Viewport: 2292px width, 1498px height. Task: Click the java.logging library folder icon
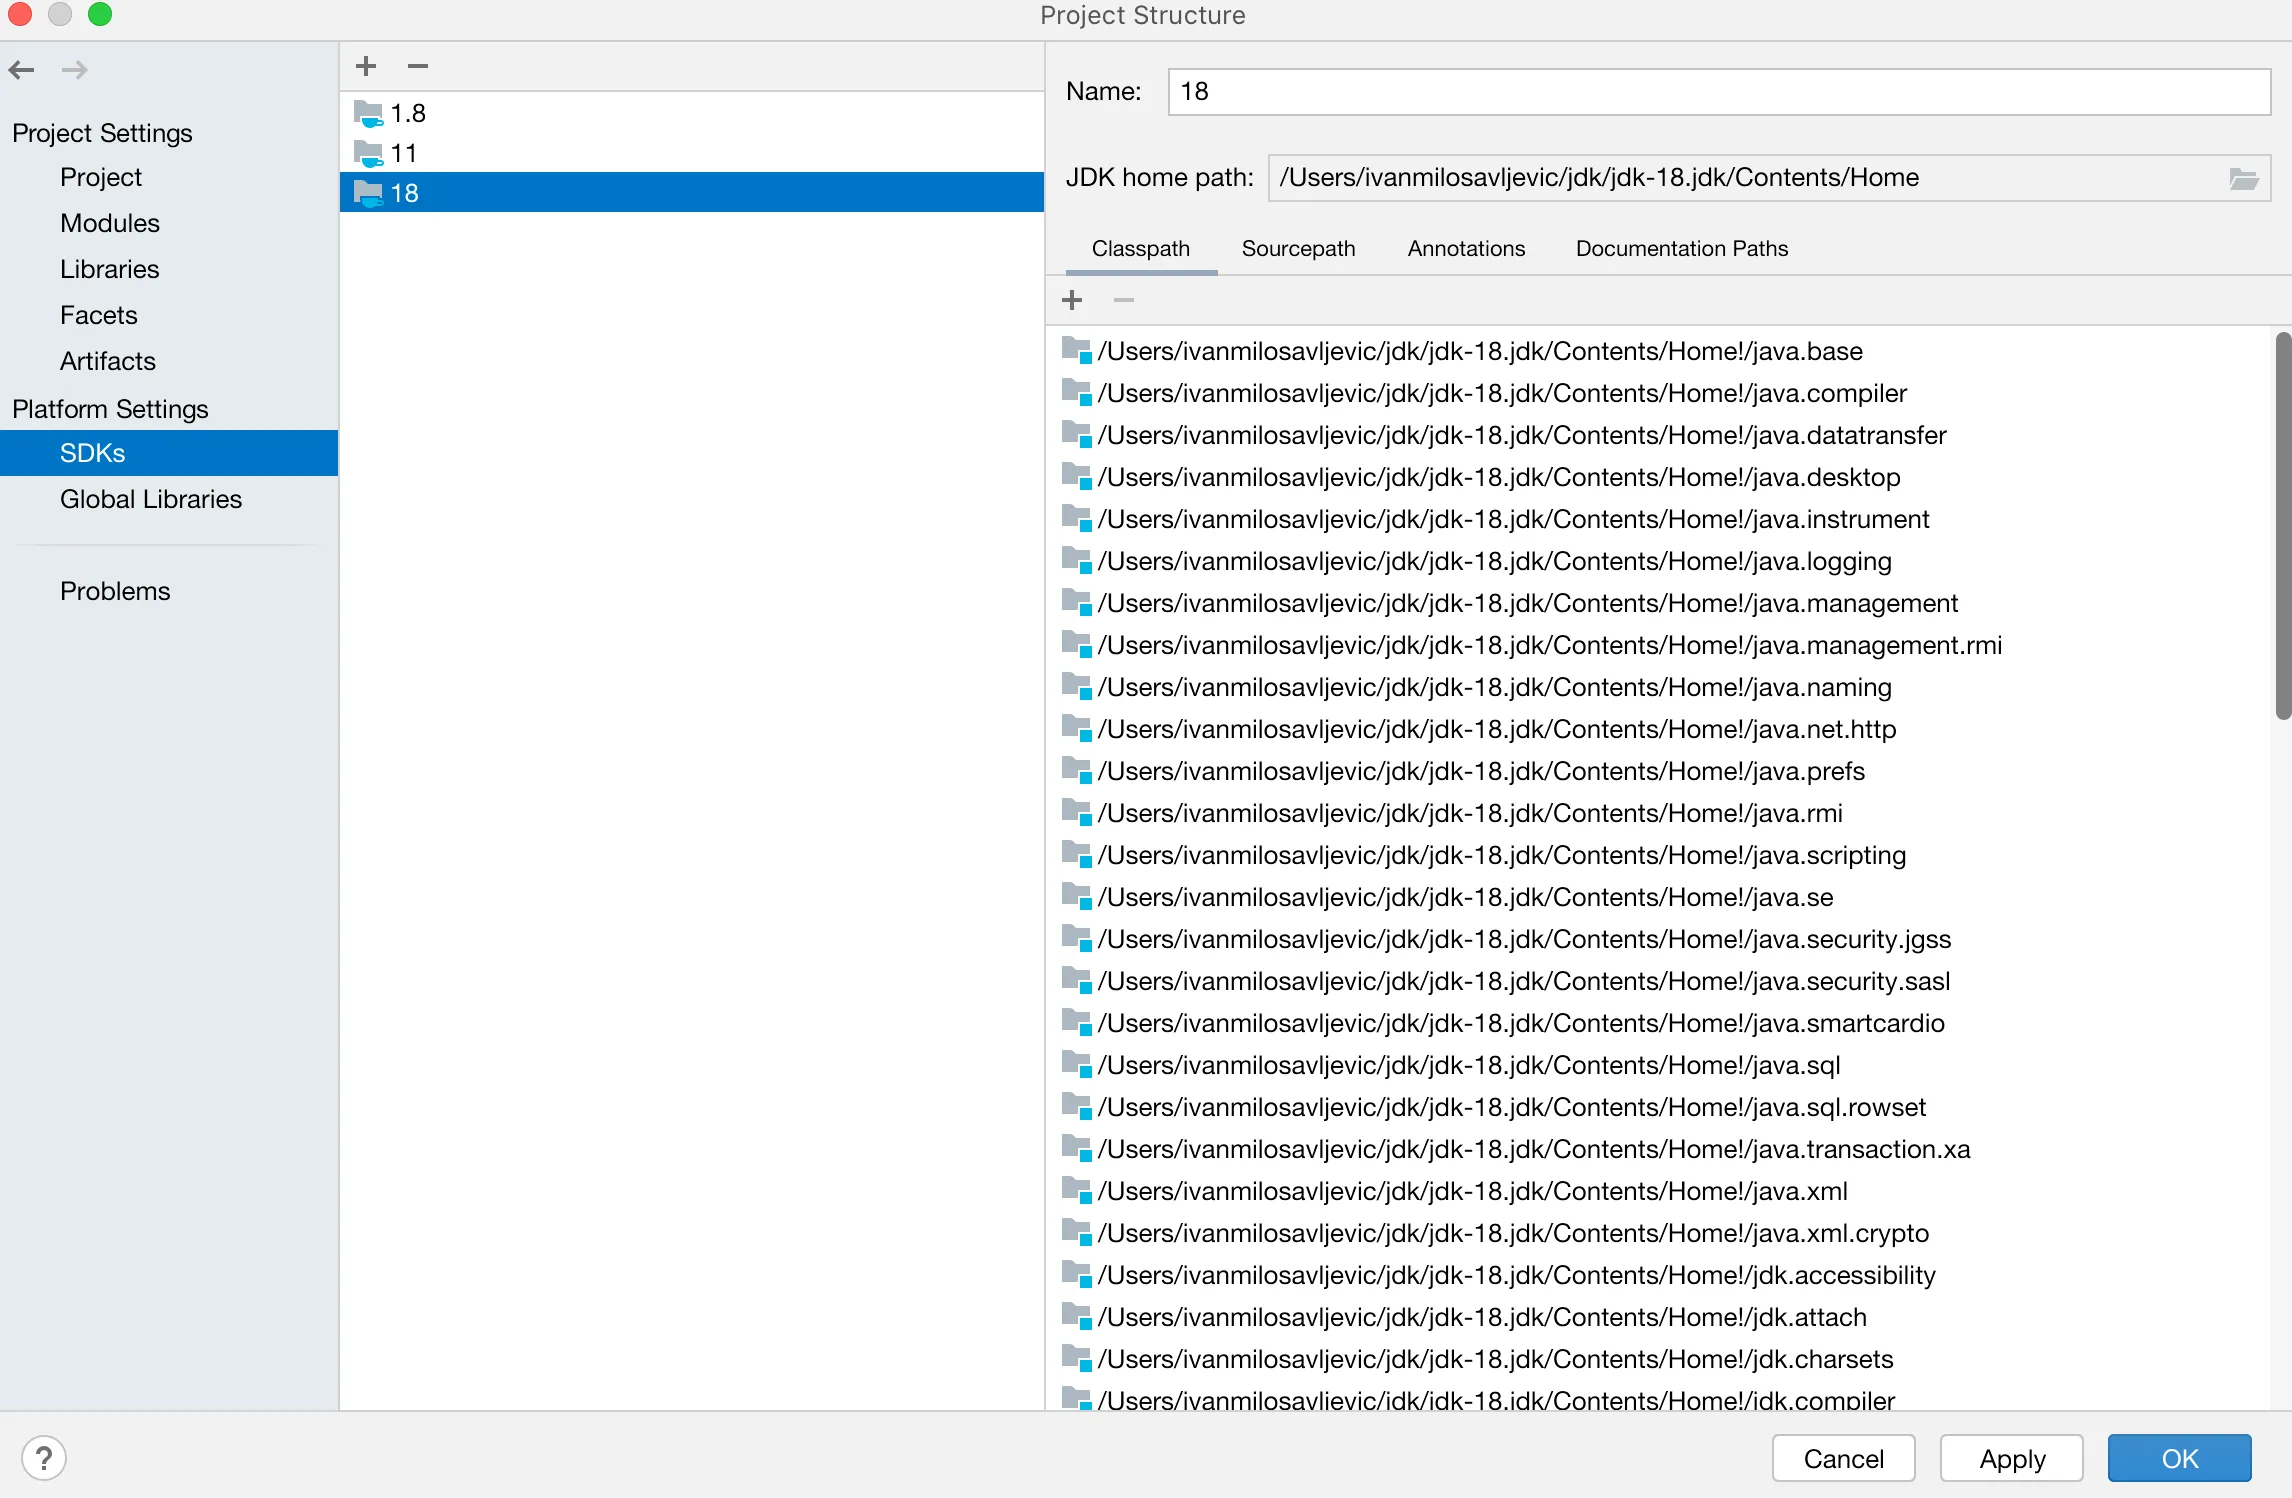point(1077,561)
